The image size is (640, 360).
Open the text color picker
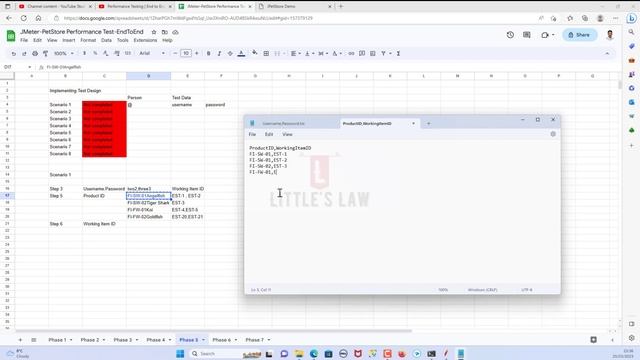pyautogui.click(x=241, y=53)
